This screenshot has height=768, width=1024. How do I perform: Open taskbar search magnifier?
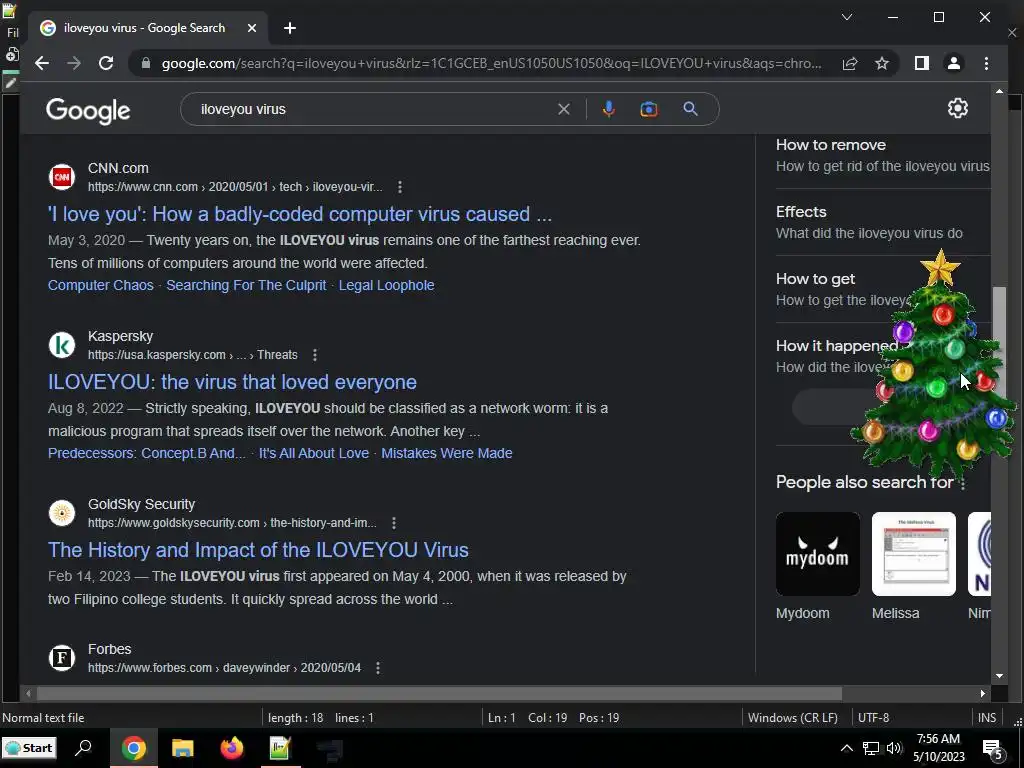tap(84, 748)
